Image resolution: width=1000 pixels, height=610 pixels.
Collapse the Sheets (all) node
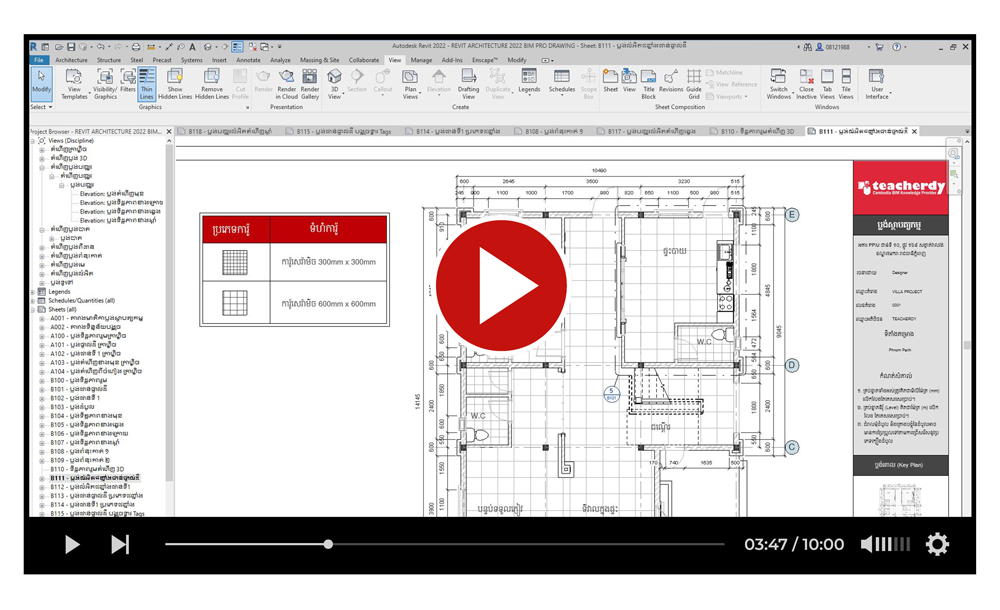point(34,309)
